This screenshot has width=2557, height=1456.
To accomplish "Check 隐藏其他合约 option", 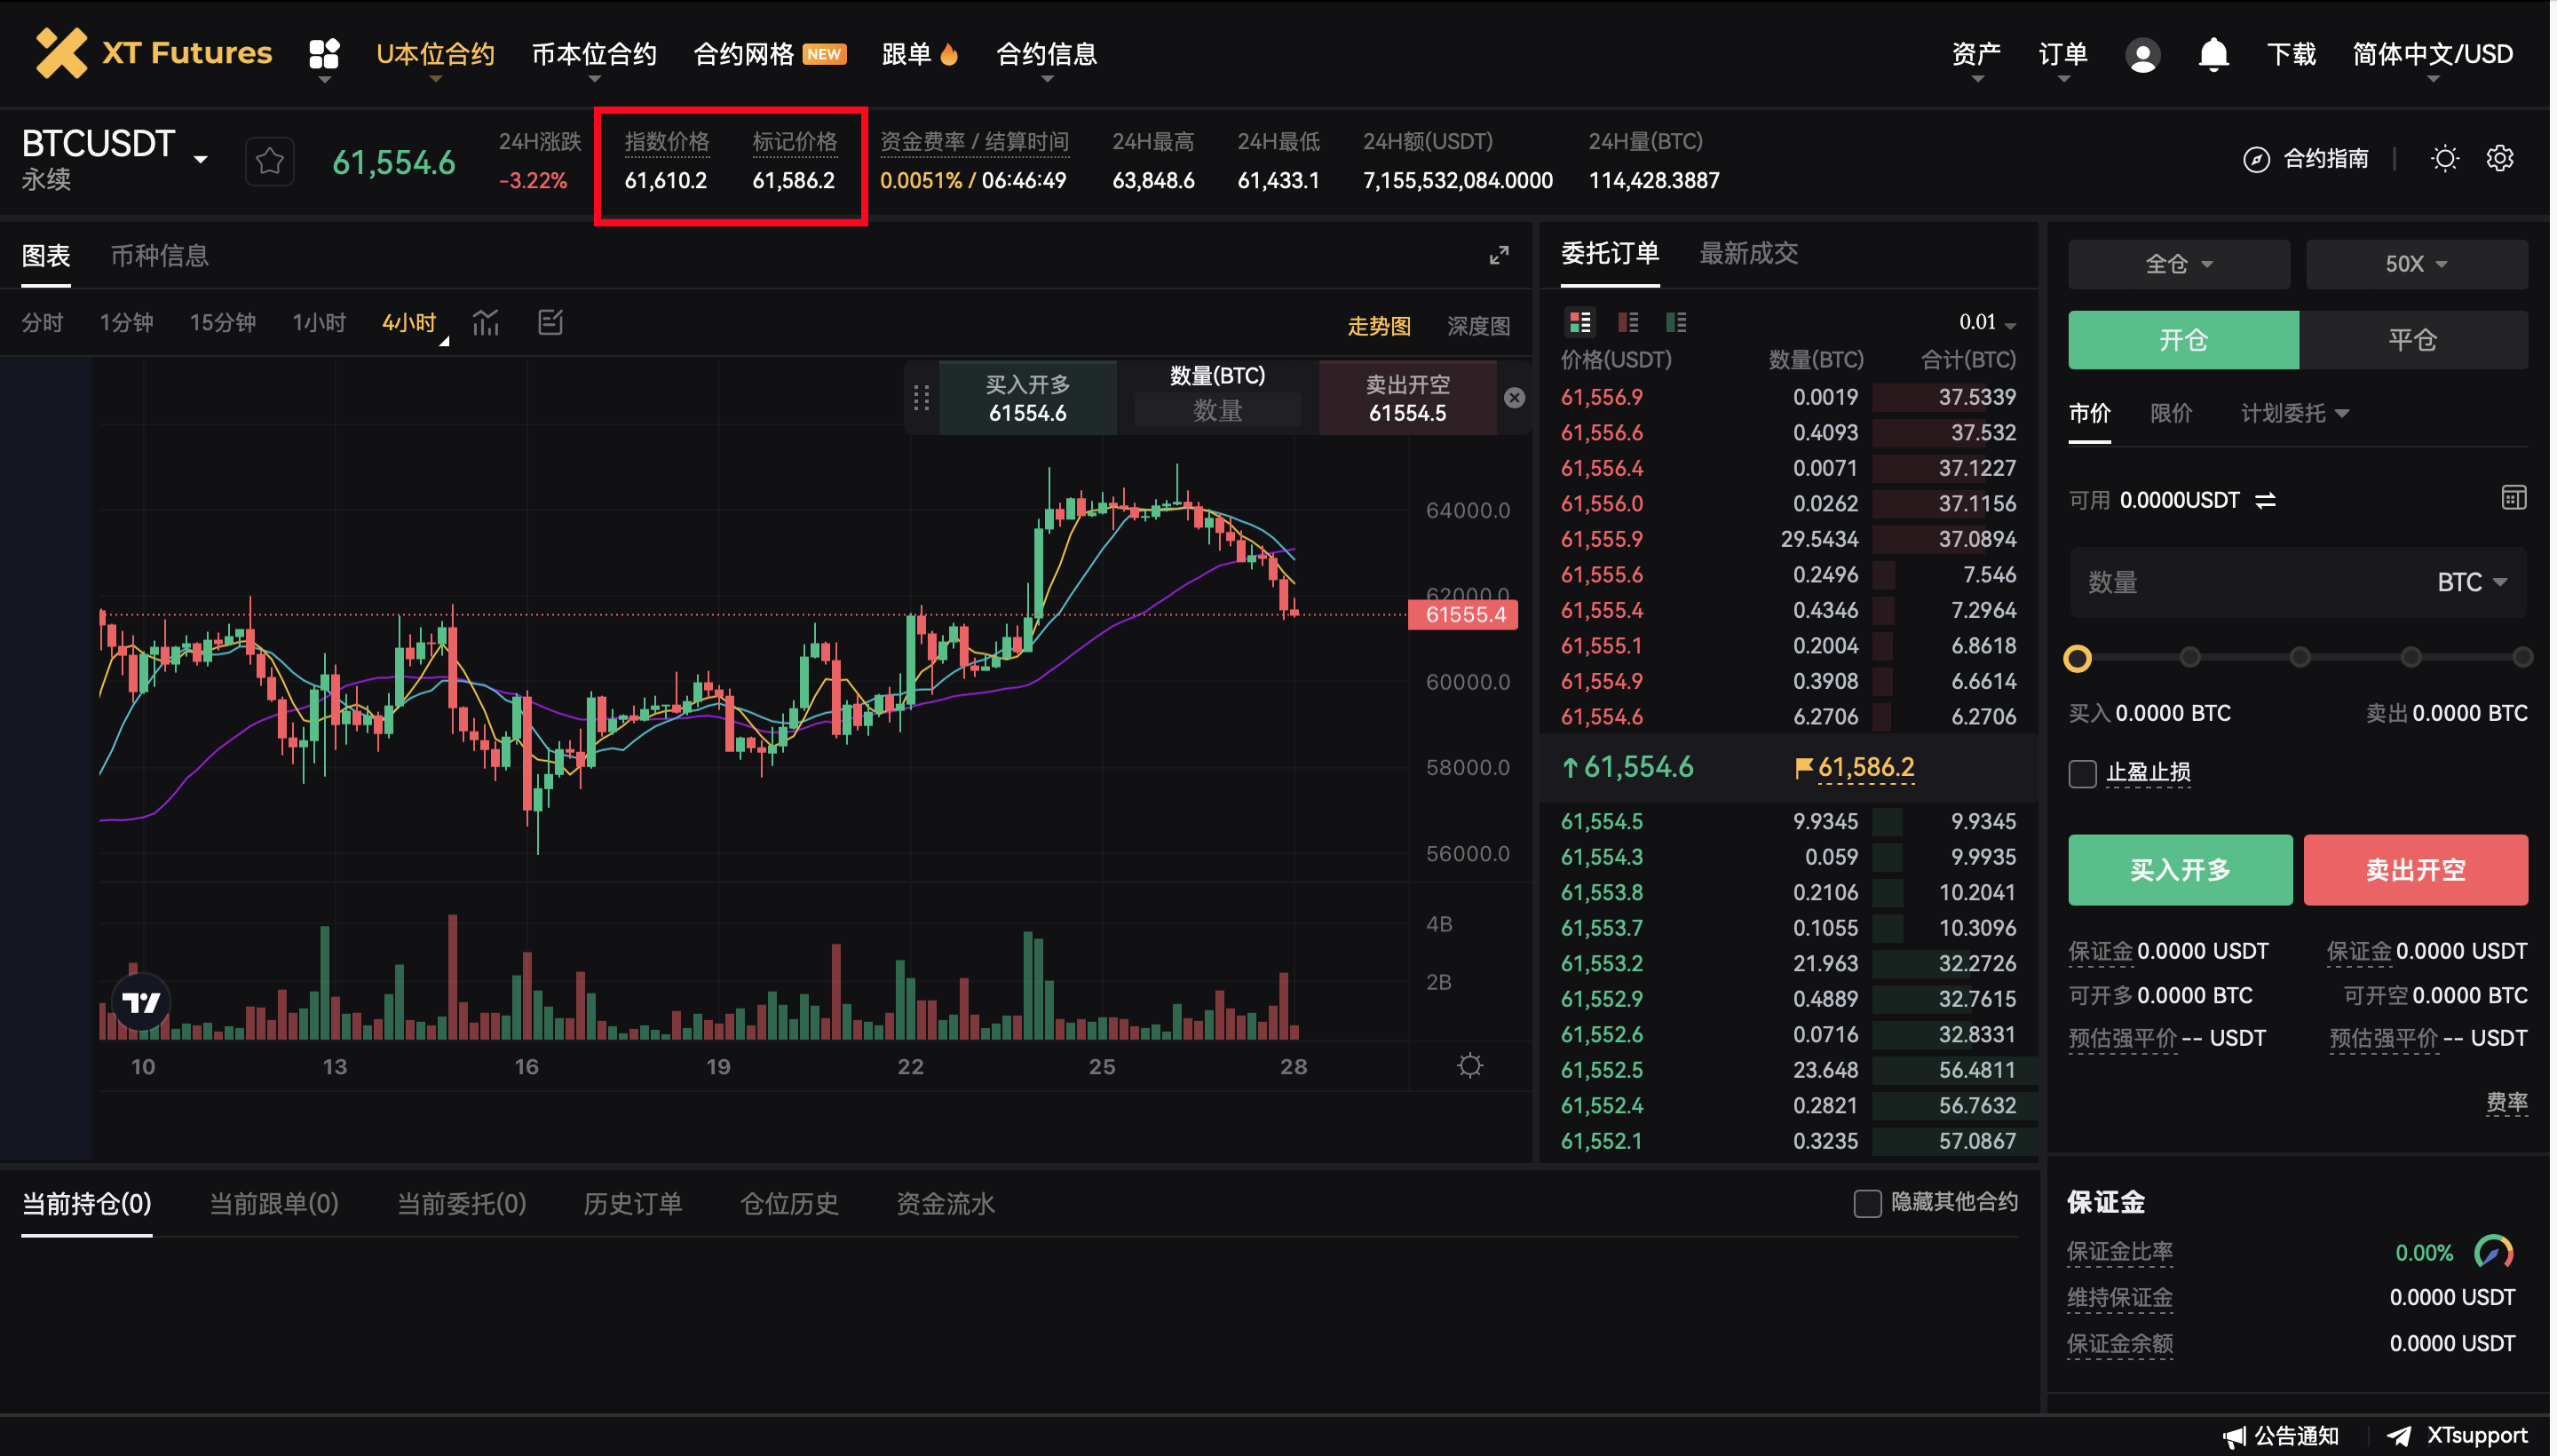I will click(x=1868, y=1203).
